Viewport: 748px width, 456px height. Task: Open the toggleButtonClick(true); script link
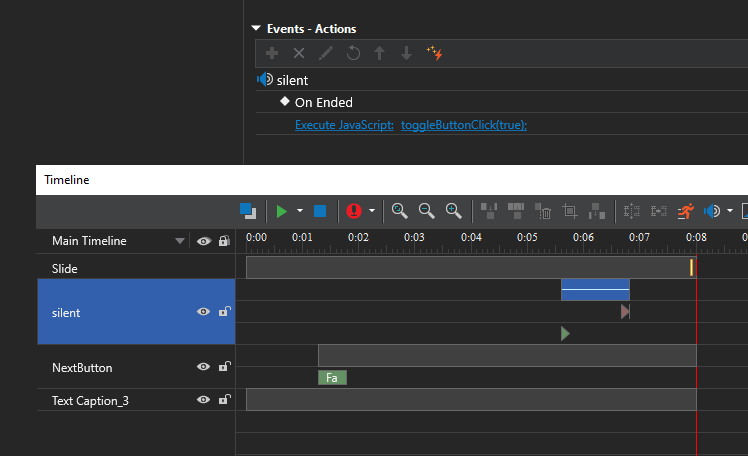463,125
